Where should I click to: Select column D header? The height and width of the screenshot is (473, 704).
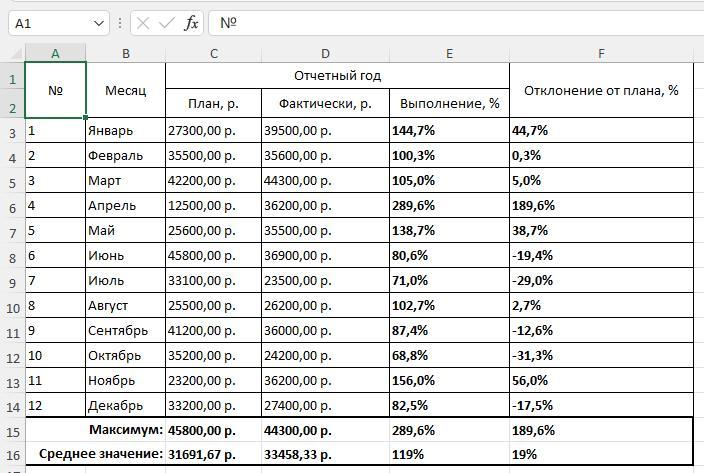tap(326, 54)
